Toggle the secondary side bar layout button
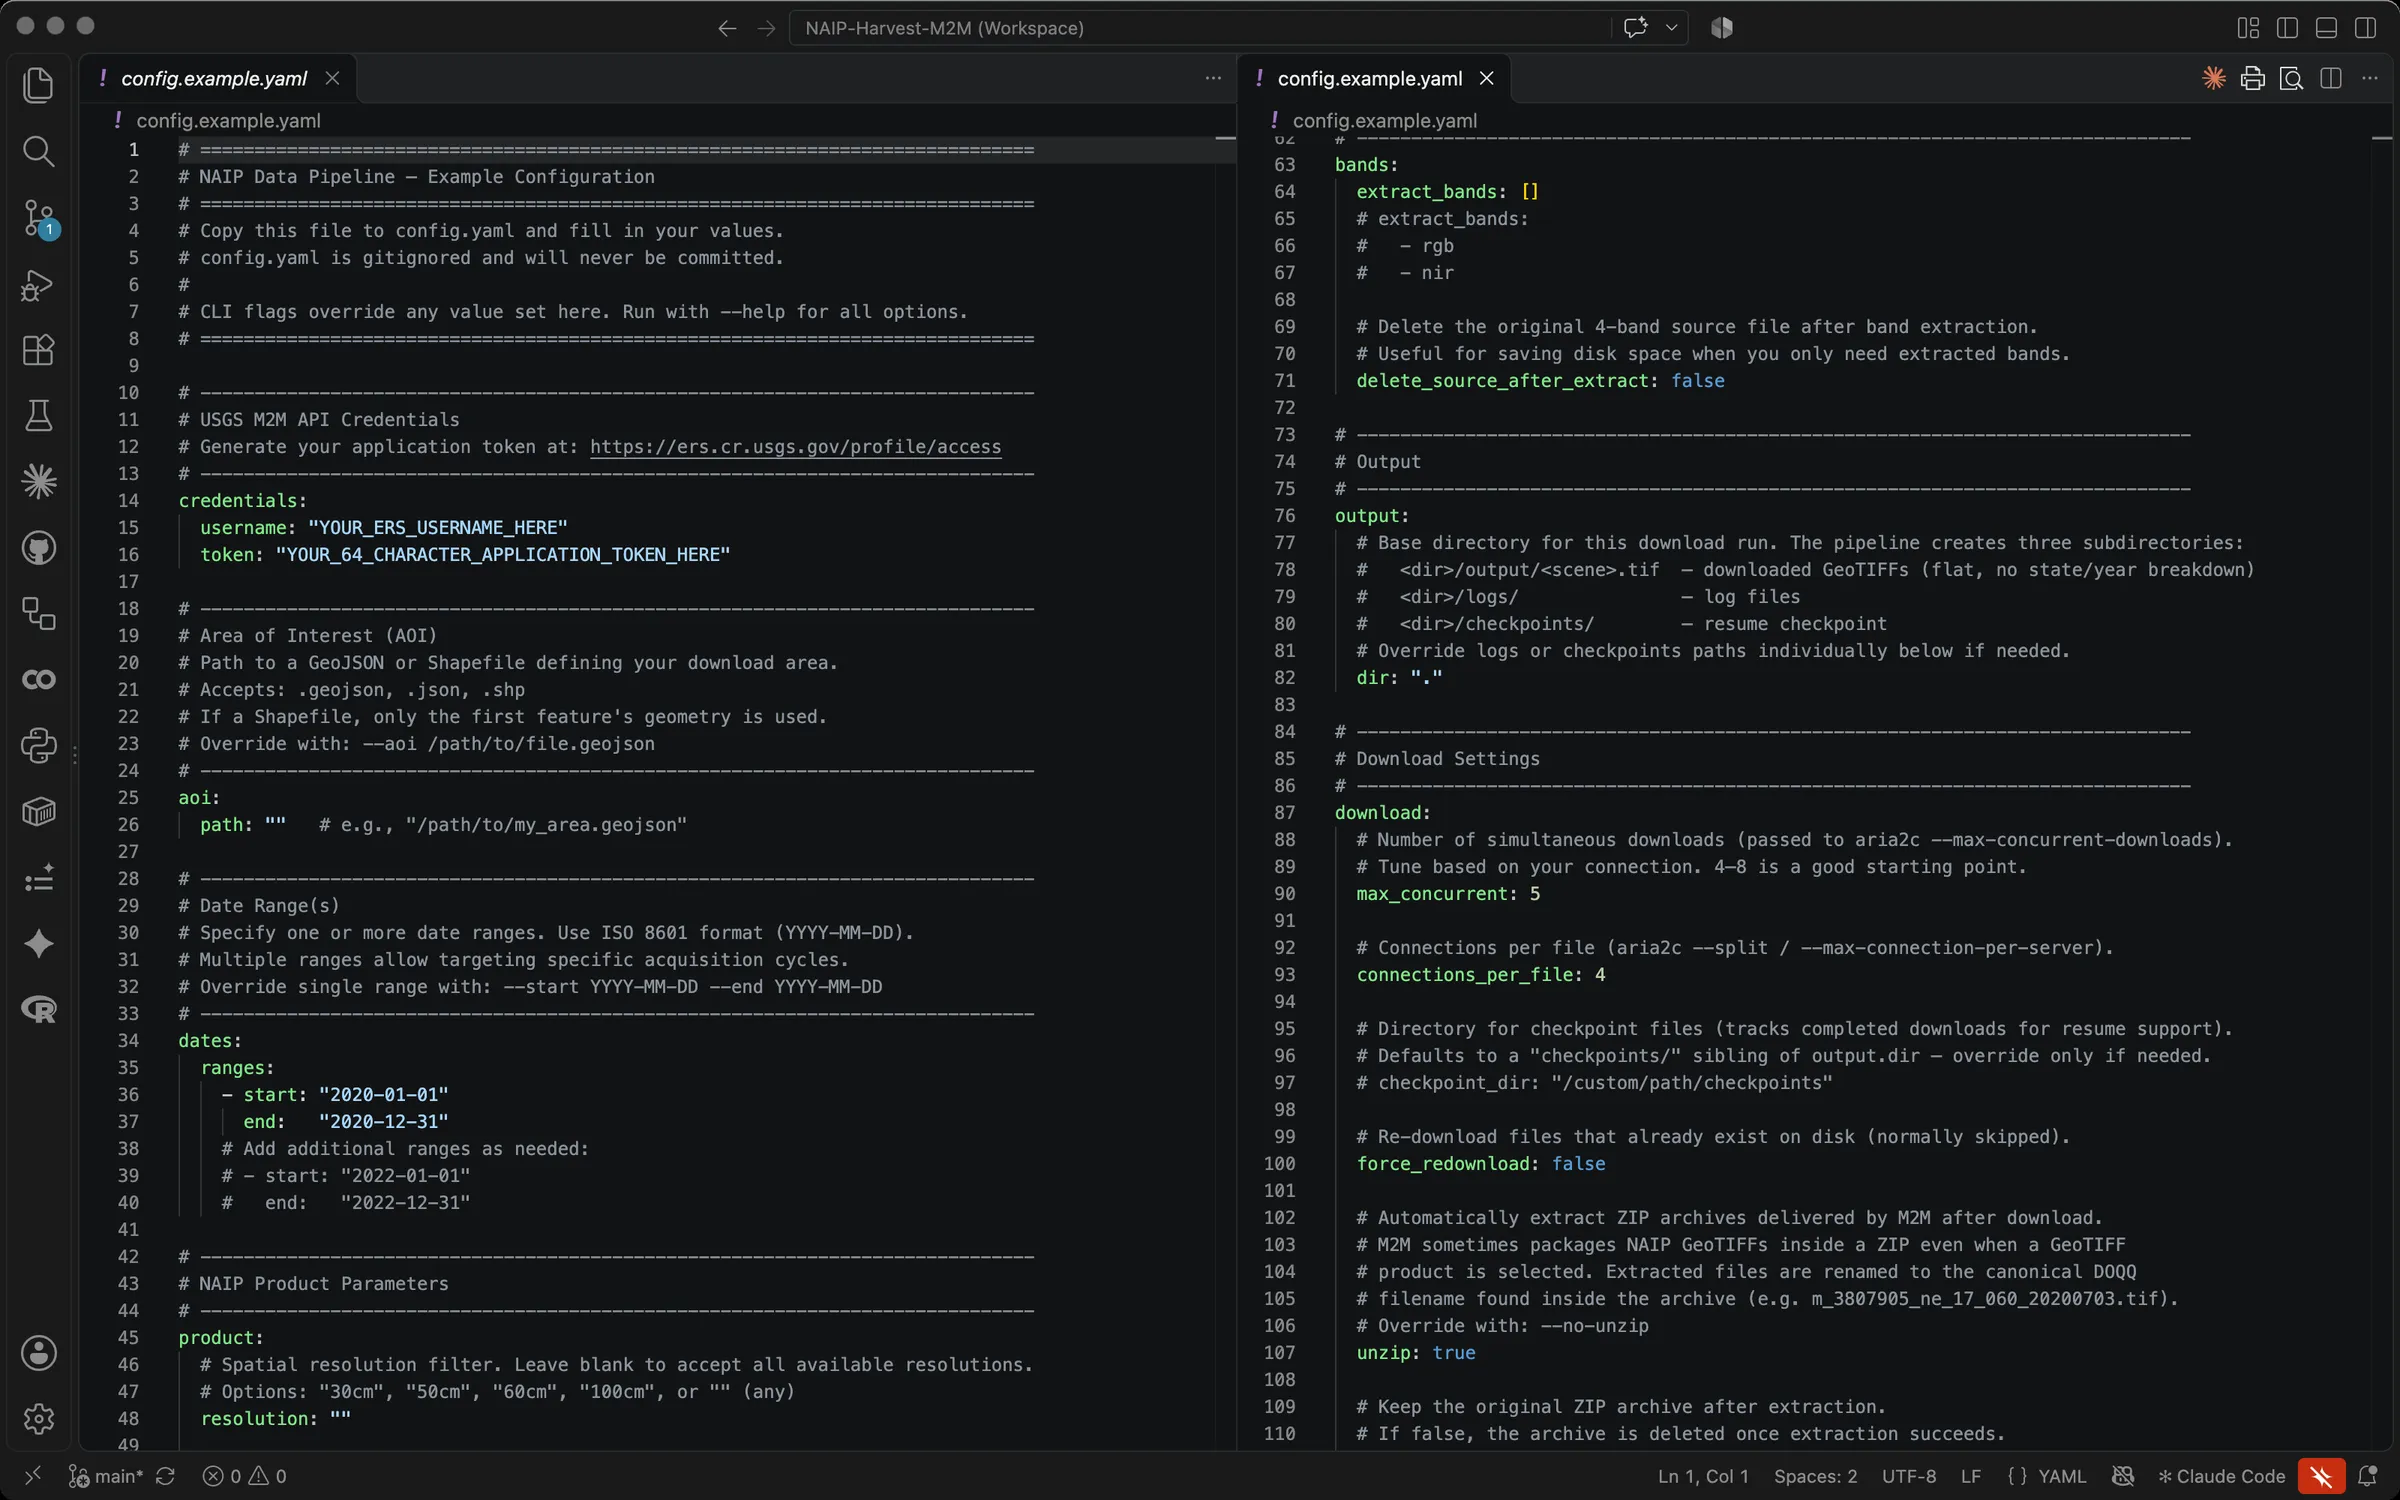The width and height of the screenshot is (2400, 1500). [2365, 28]
